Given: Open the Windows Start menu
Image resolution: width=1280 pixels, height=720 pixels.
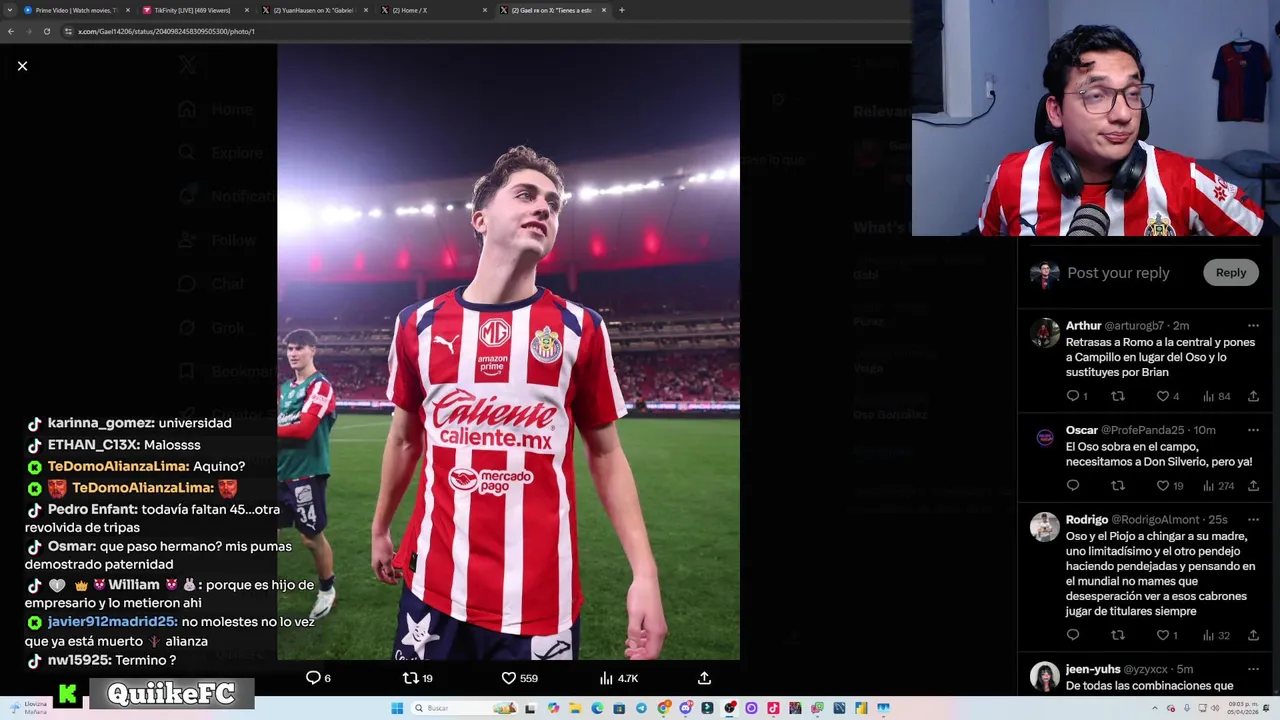Looking at the screenshot, I should [397, 708].
